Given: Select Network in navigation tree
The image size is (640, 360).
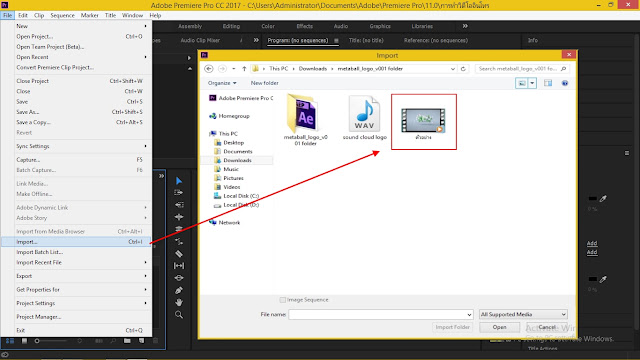Looking at the screenshot, I should [x=229, y=222].
